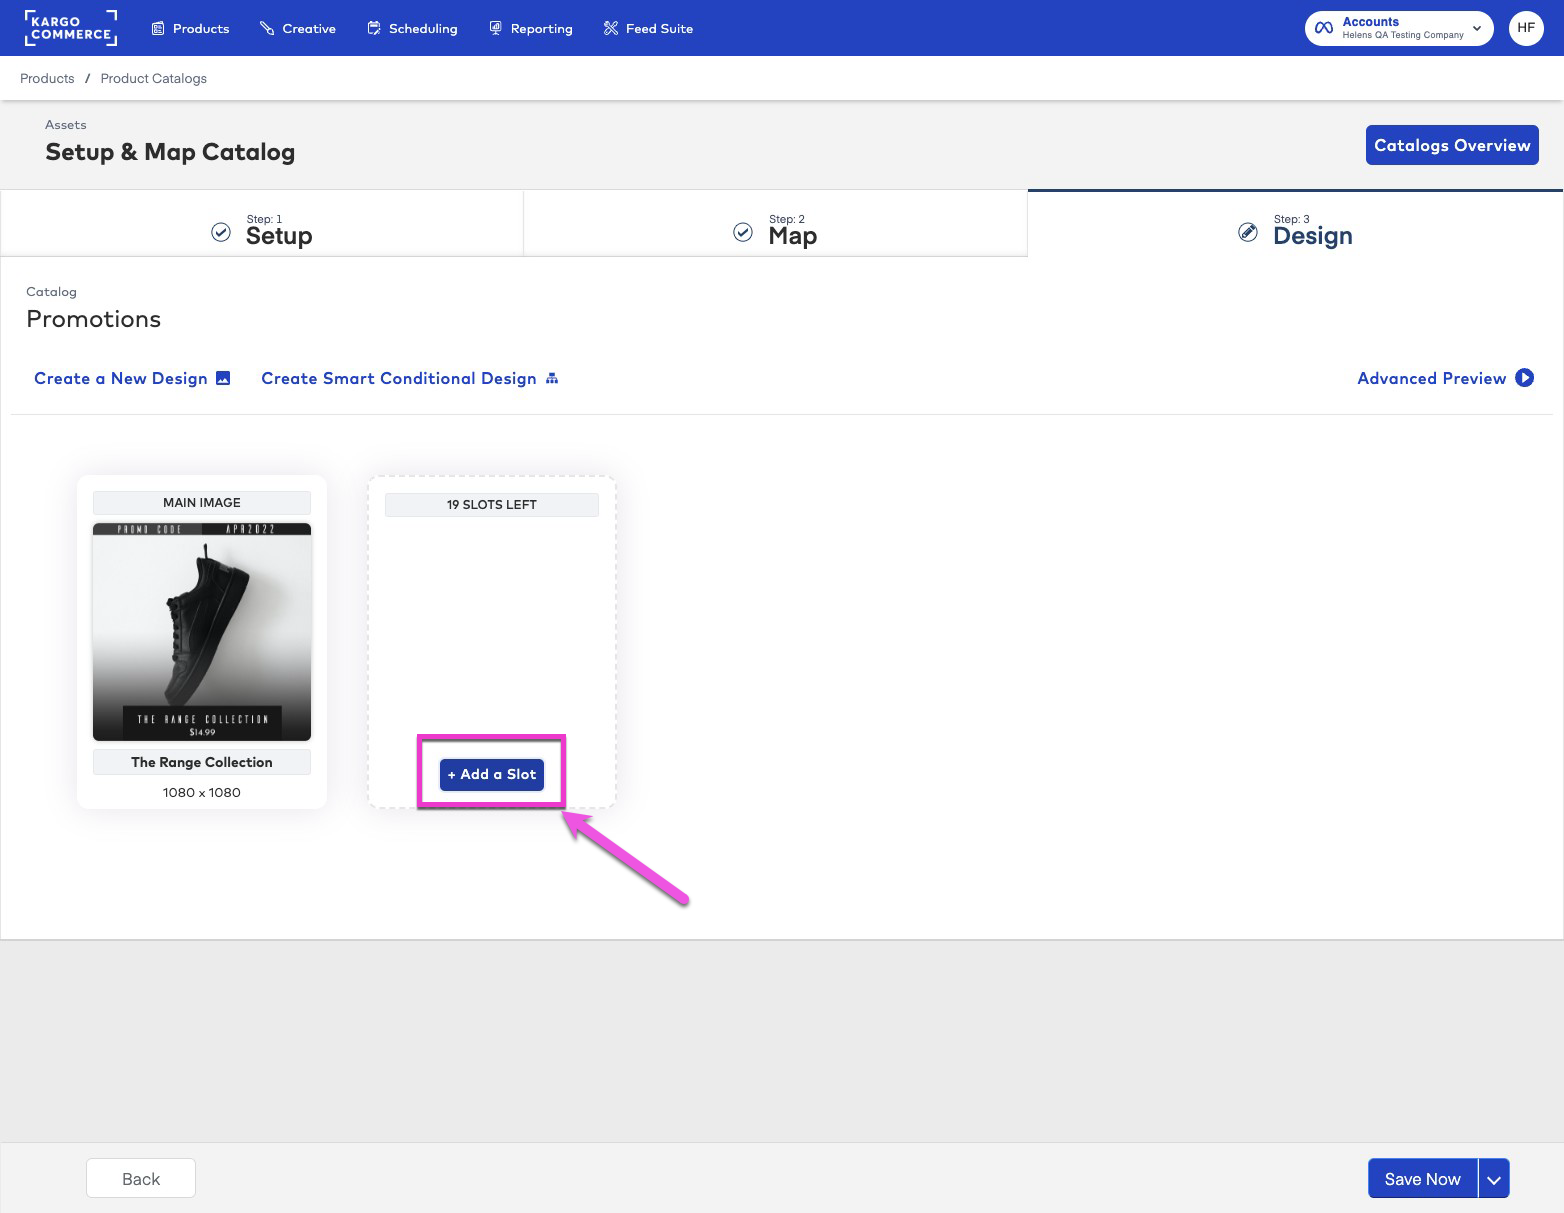
Task: Click the Step 2 Map checkmark
Action: 742,231
